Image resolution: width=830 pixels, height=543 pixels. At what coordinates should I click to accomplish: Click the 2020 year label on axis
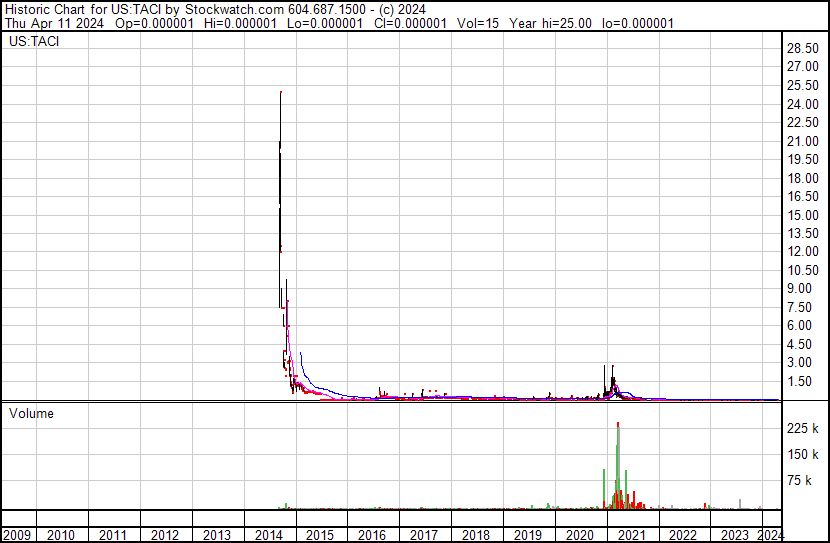580,535
